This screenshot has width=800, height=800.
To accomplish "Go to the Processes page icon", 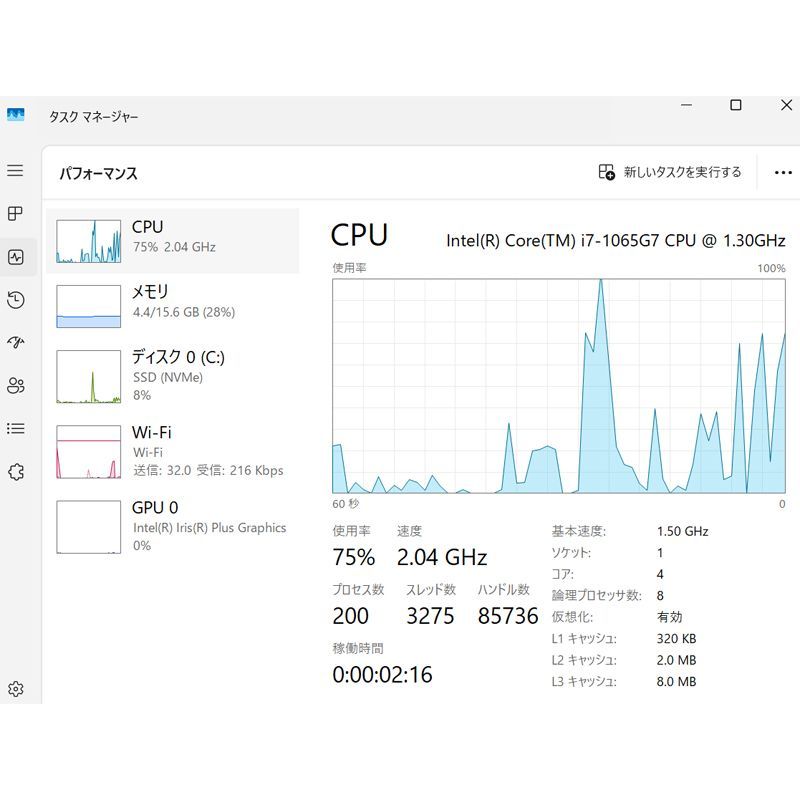I will pos(15,213).
